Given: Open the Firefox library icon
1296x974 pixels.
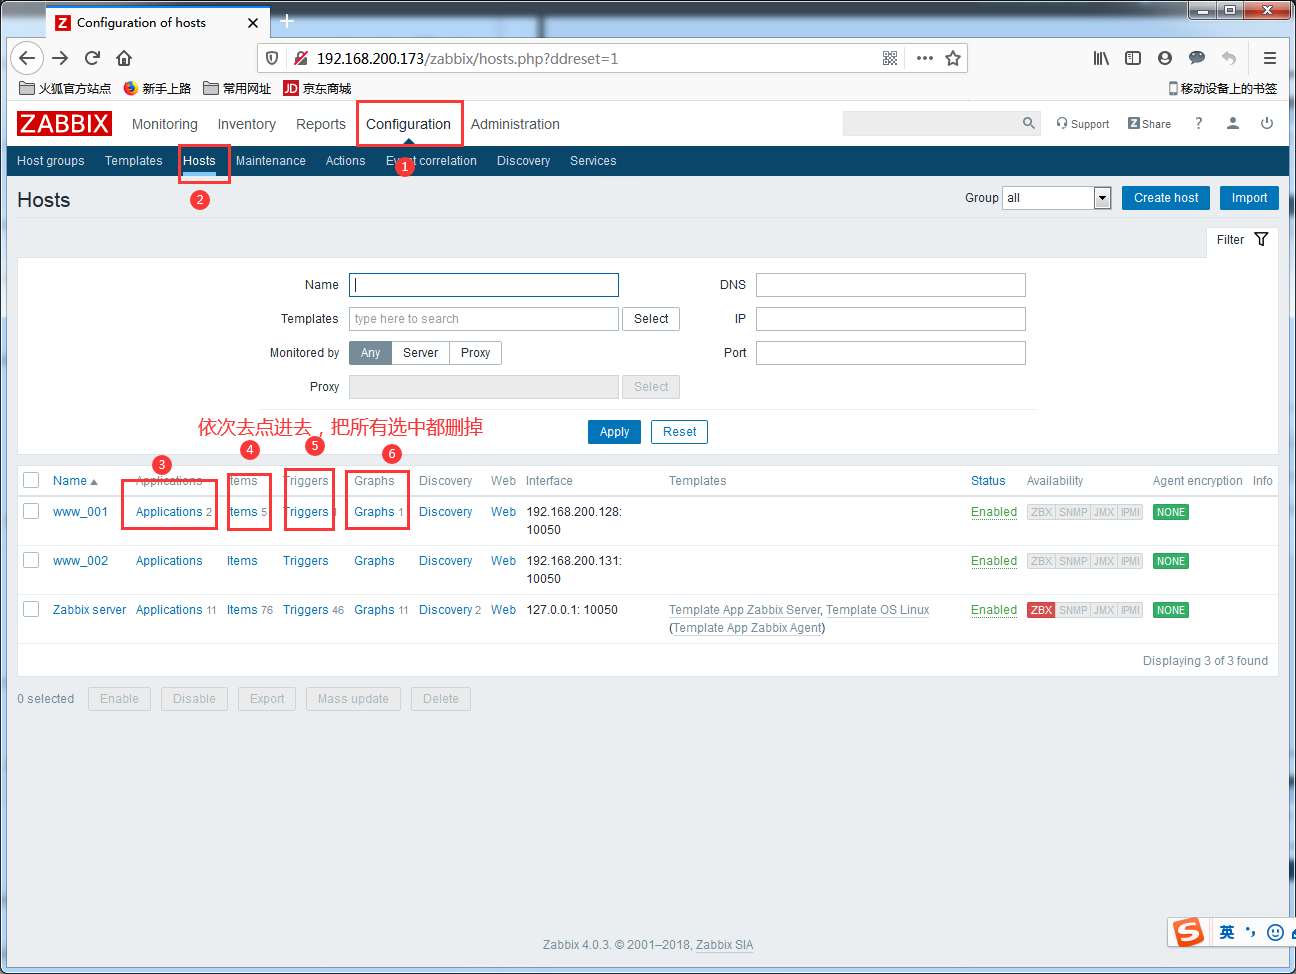Looking at the screenshot, I should (1101, 58).
